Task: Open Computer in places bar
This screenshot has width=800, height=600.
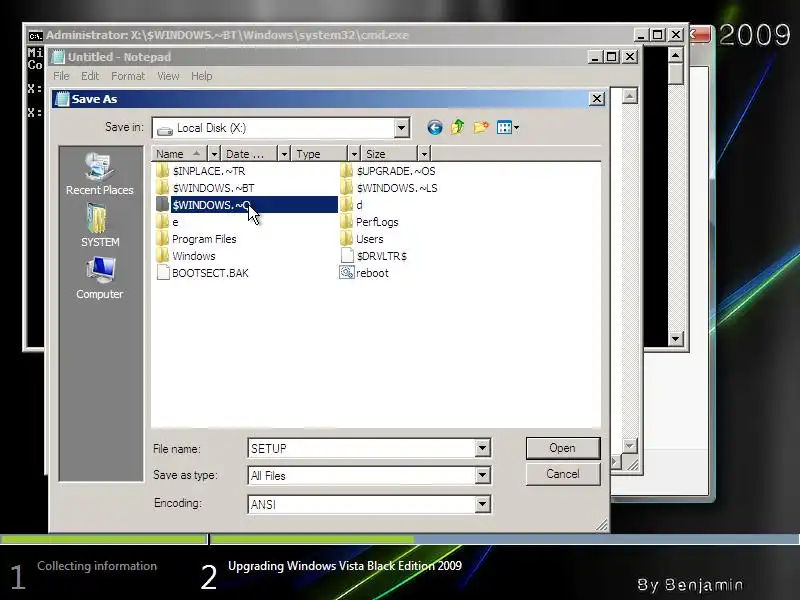Action: [x=99, y=278]
